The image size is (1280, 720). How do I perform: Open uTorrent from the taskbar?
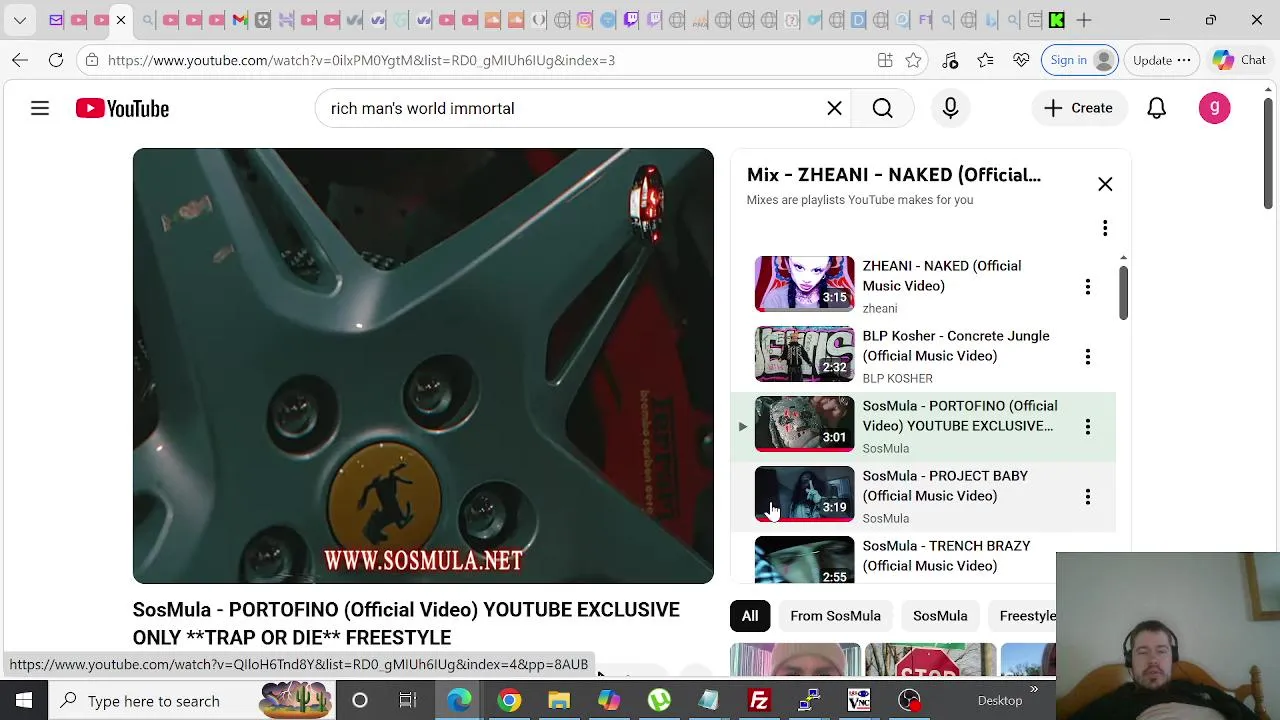(x=659, y=701)
